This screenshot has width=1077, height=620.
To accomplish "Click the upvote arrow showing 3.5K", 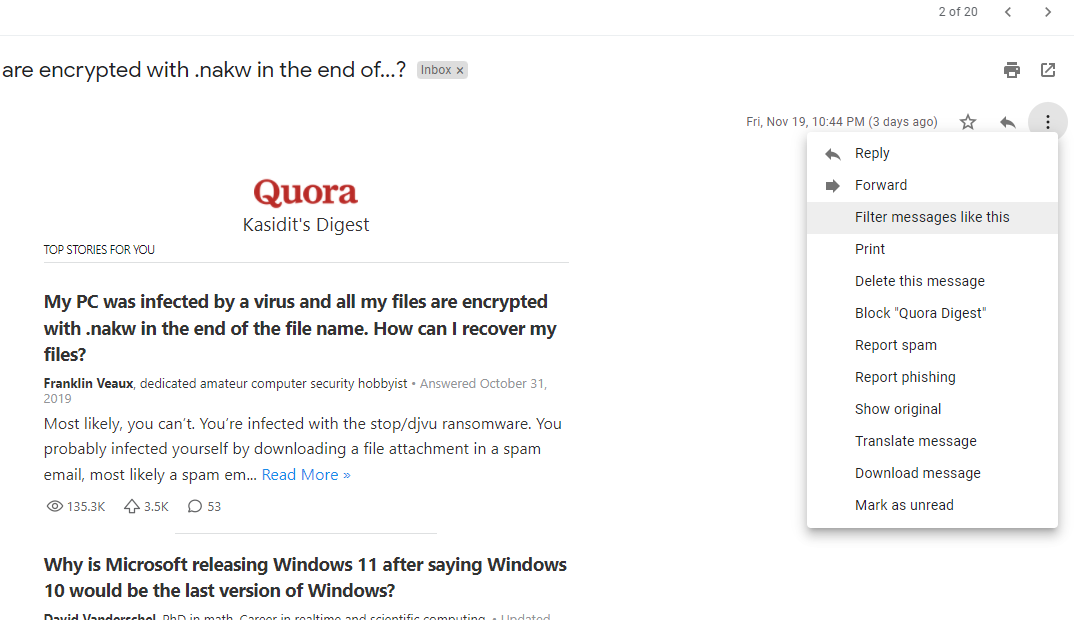I will point(132,507).
